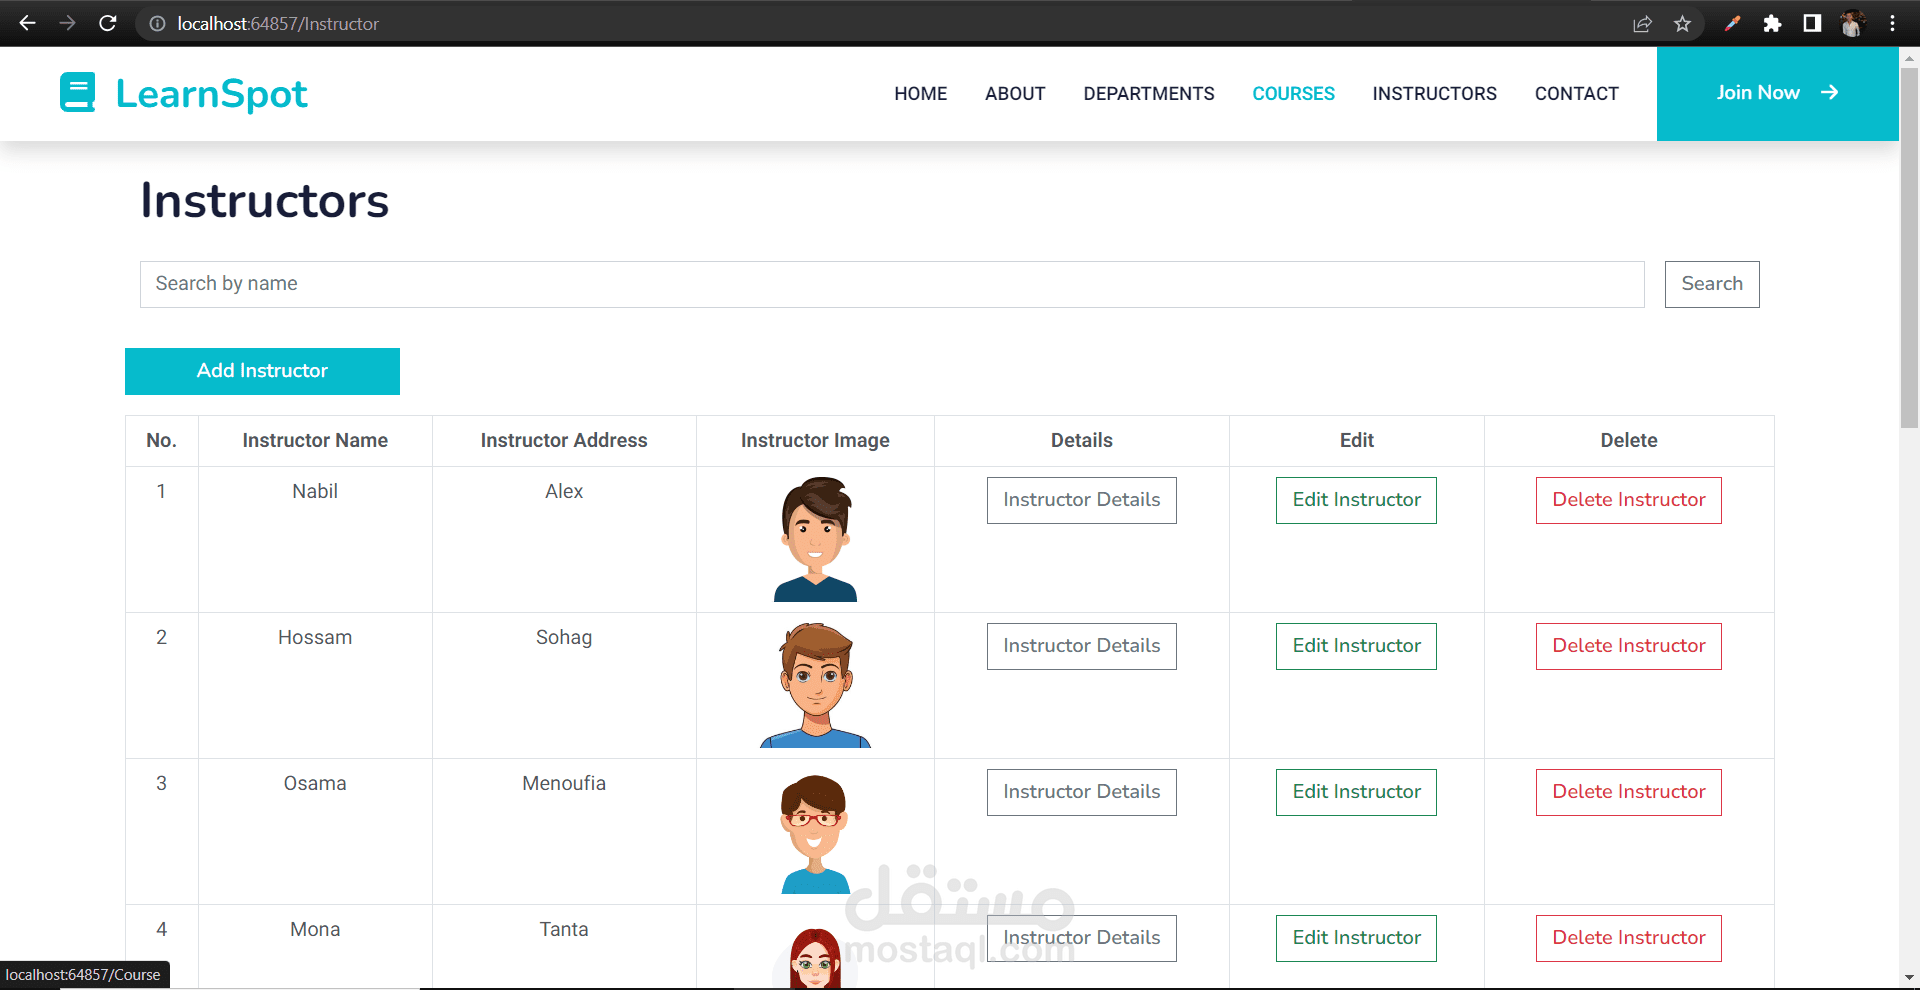Click Nabil's avatar image
Viewport: 1920px width, 990px height.
[815, 539]
